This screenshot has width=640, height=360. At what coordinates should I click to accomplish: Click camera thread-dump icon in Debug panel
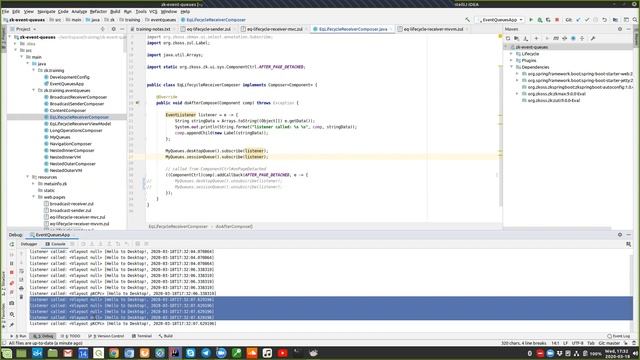(x=12, y=303)
